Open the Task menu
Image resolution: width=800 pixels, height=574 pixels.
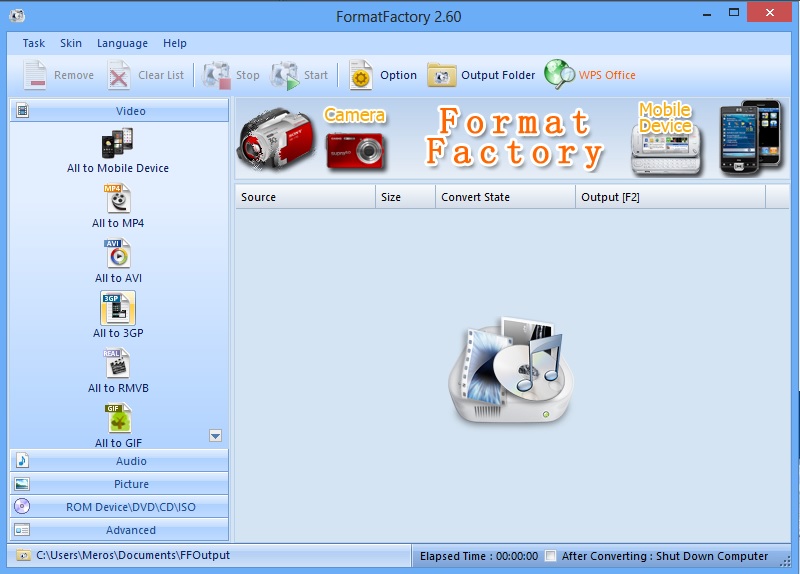point(34,43)
